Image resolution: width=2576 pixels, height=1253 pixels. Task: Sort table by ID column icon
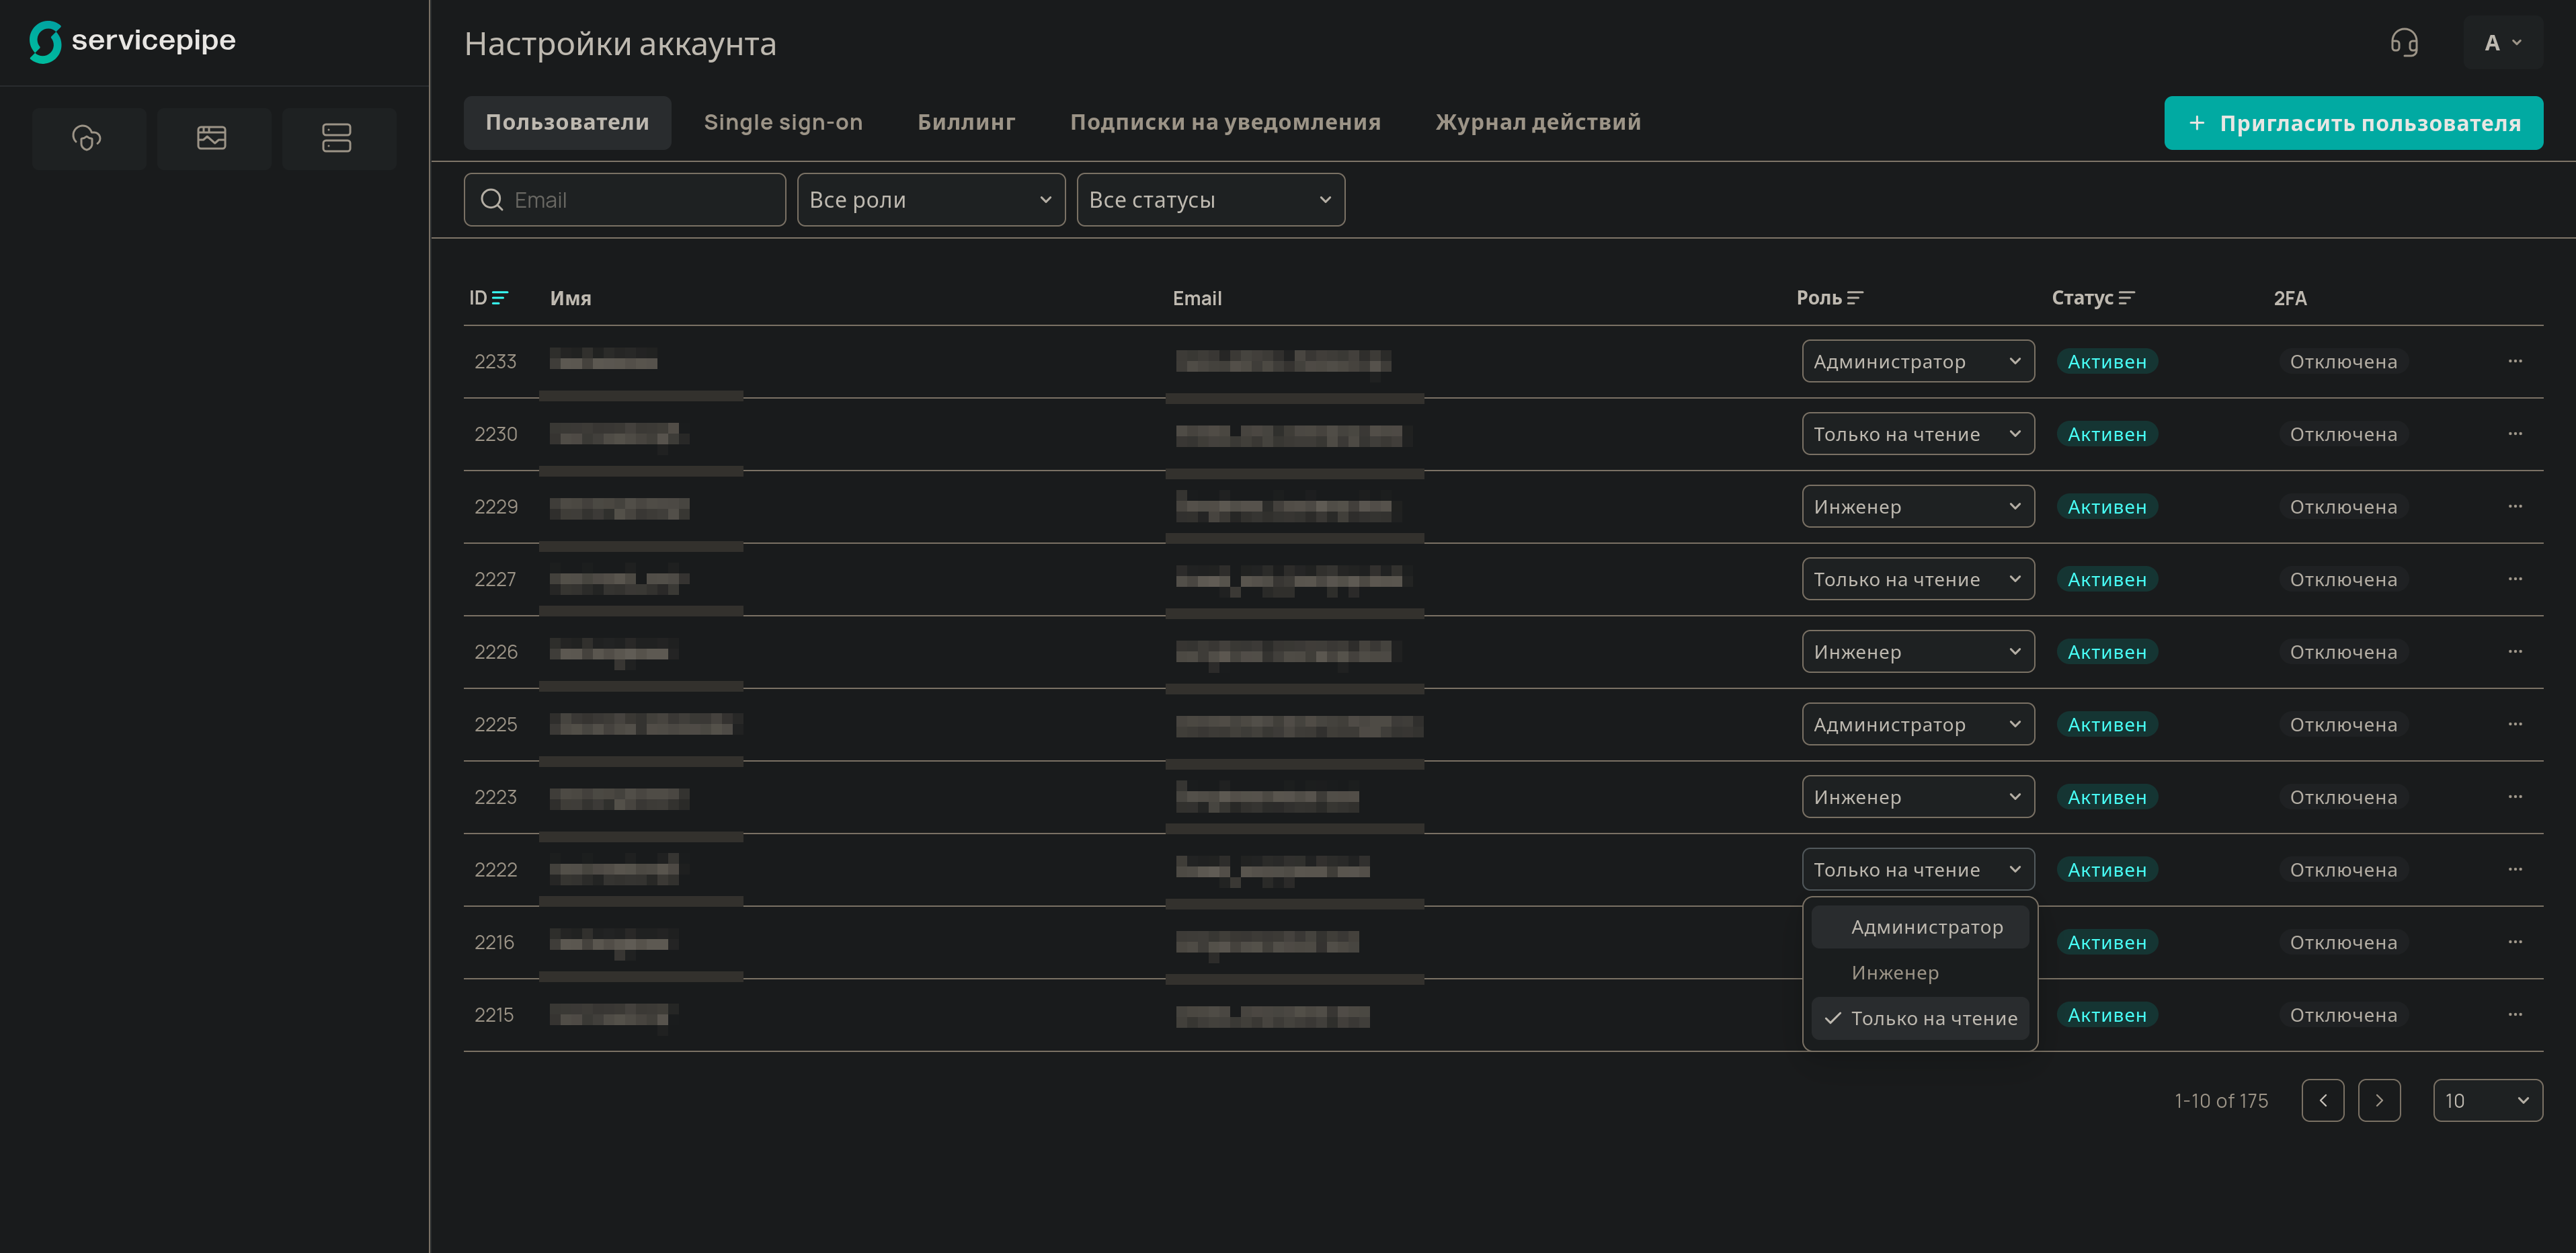(x=500, y=298)
